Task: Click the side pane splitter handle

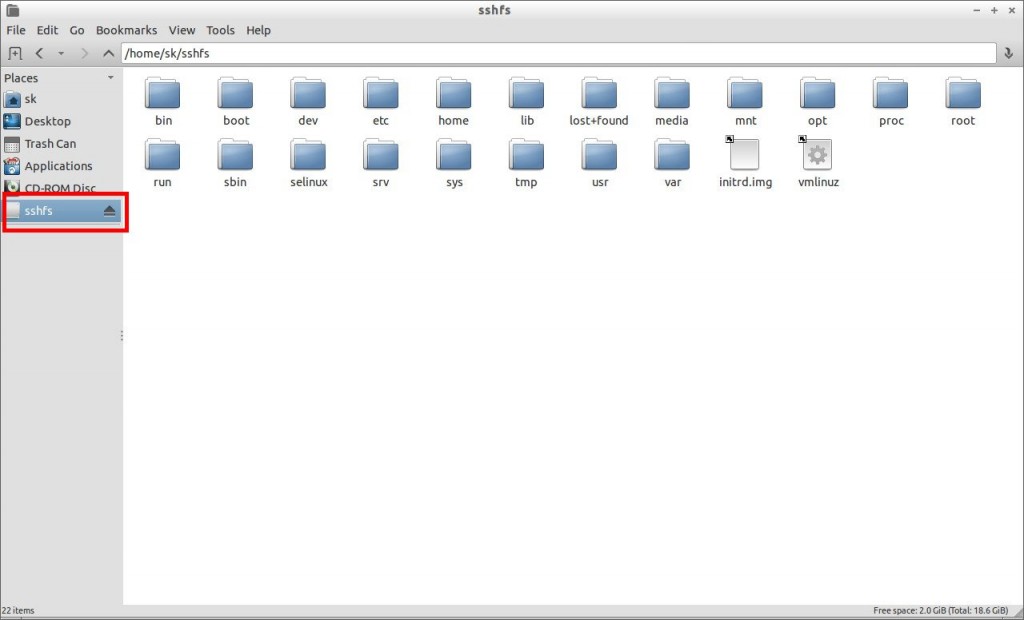Action: 122,336
